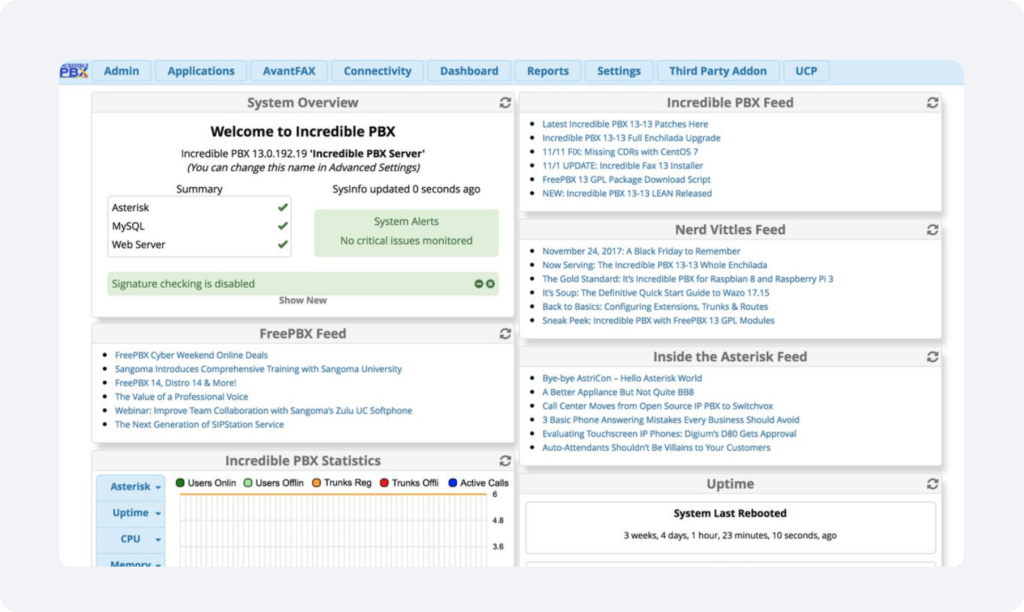Click the Incredible PBX logo icon
Viewport: 1024px width, 612px height.
74,71
